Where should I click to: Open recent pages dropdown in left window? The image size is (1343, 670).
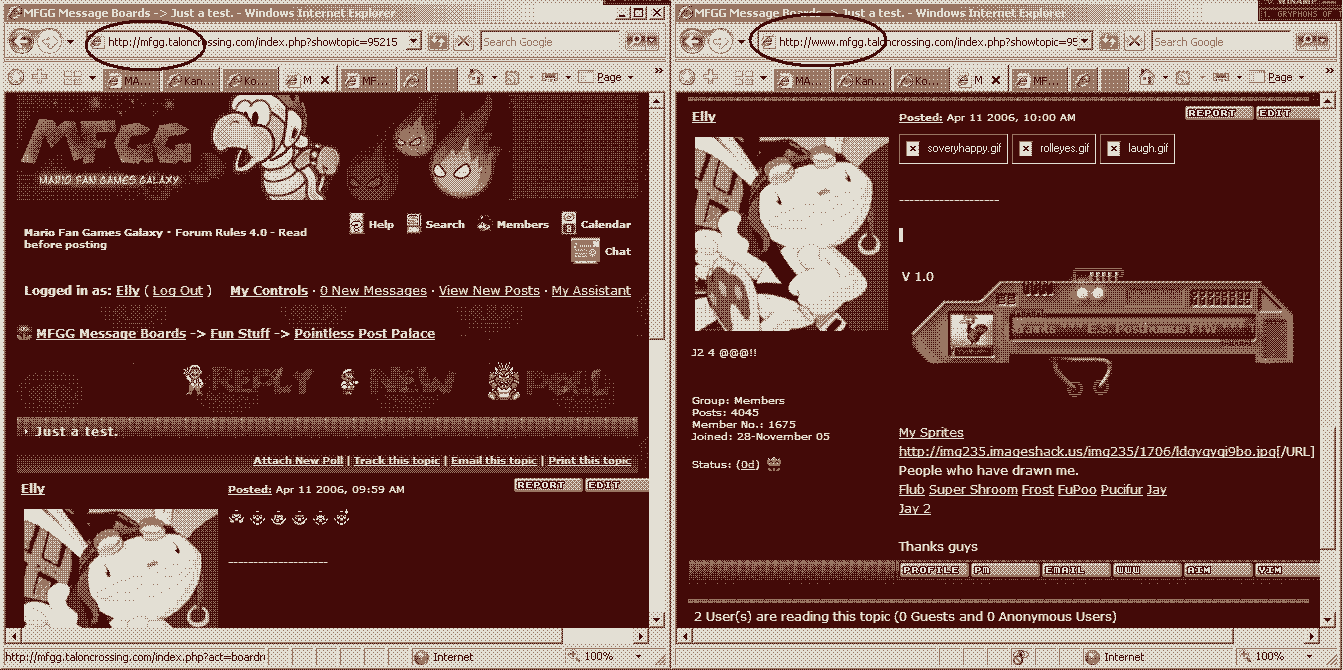point(70,42)
